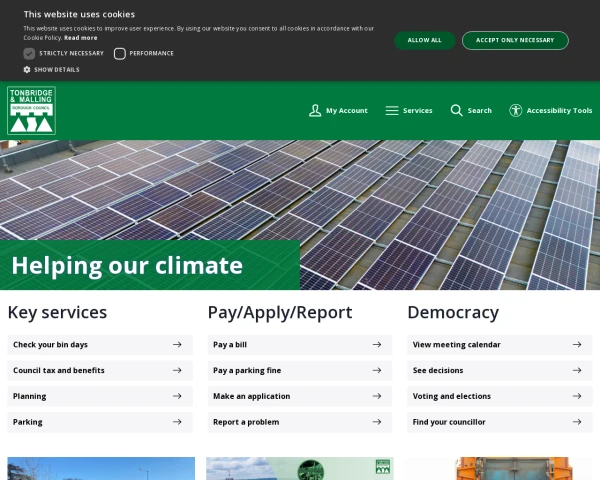Click the gear icon beside Show Details
The width and height of the screenshot is (600, 480).
[27, 70]
